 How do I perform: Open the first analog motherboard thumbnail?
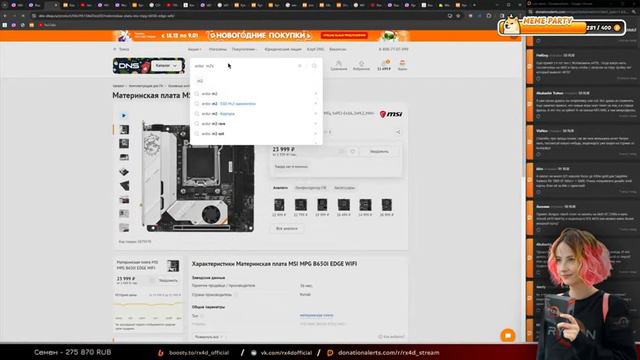click(279, 204)
